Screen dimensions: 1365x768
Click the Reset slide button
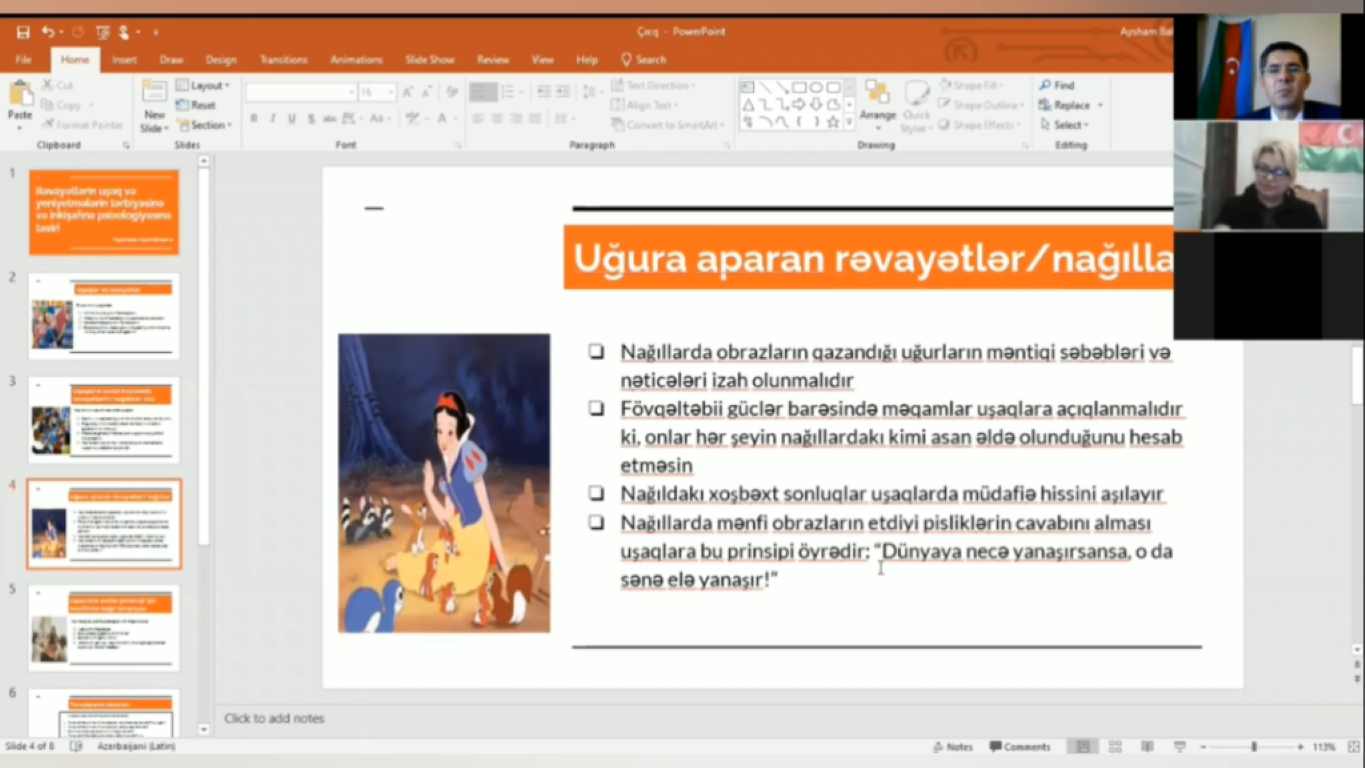click(196, 105)
